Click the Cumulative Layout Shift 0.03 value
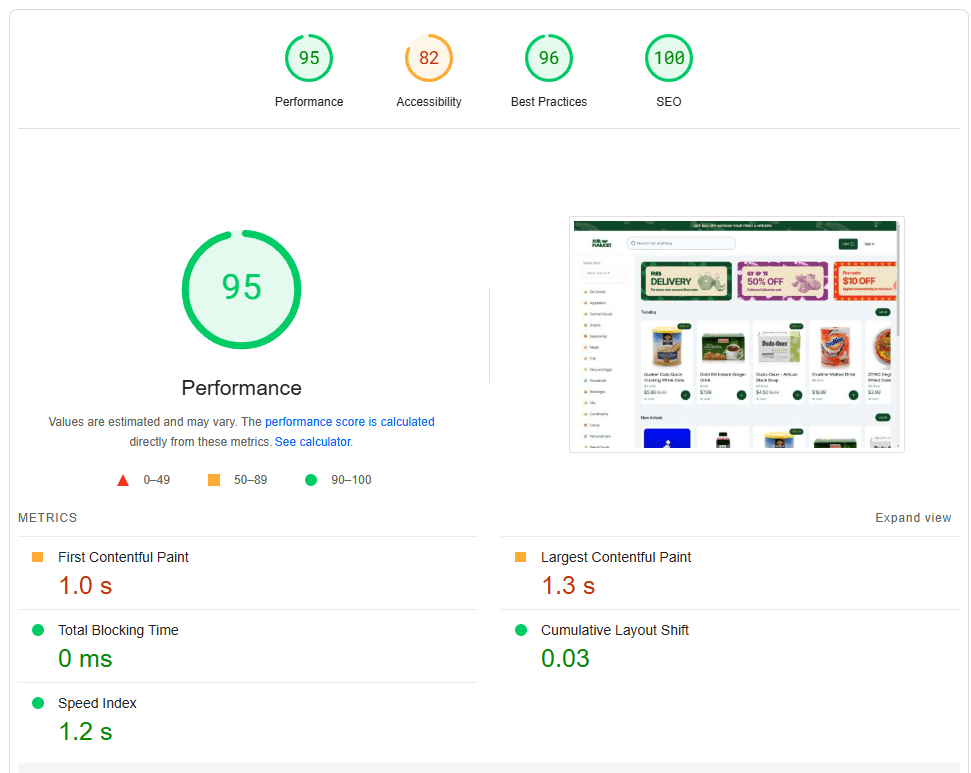This screenshot has width=971, height=773. (565, 659)
